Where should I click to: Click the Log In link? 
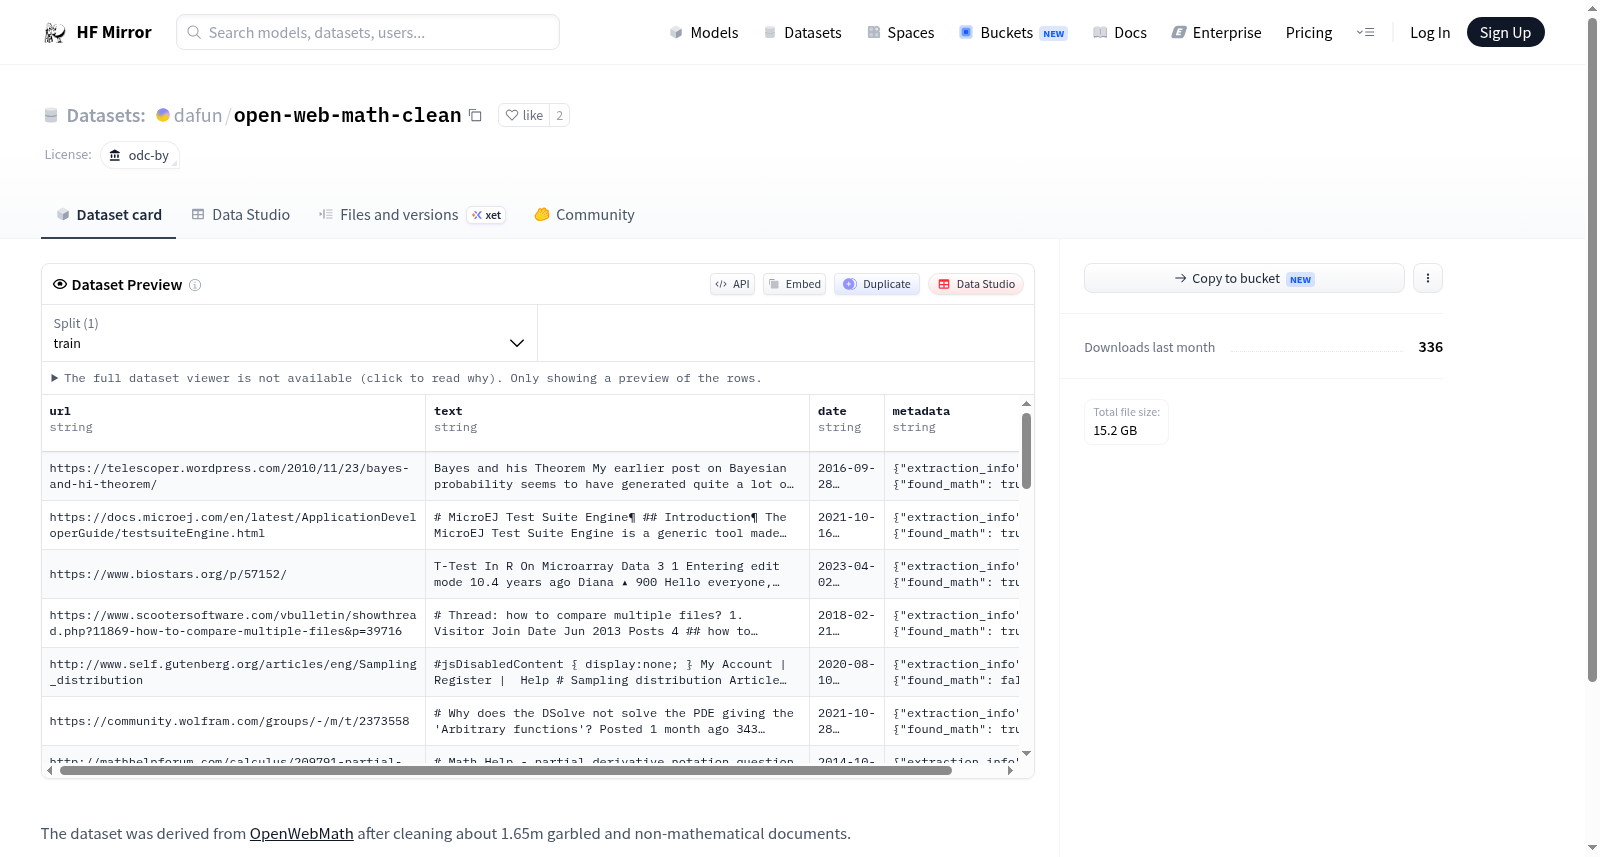point(1430,33)
